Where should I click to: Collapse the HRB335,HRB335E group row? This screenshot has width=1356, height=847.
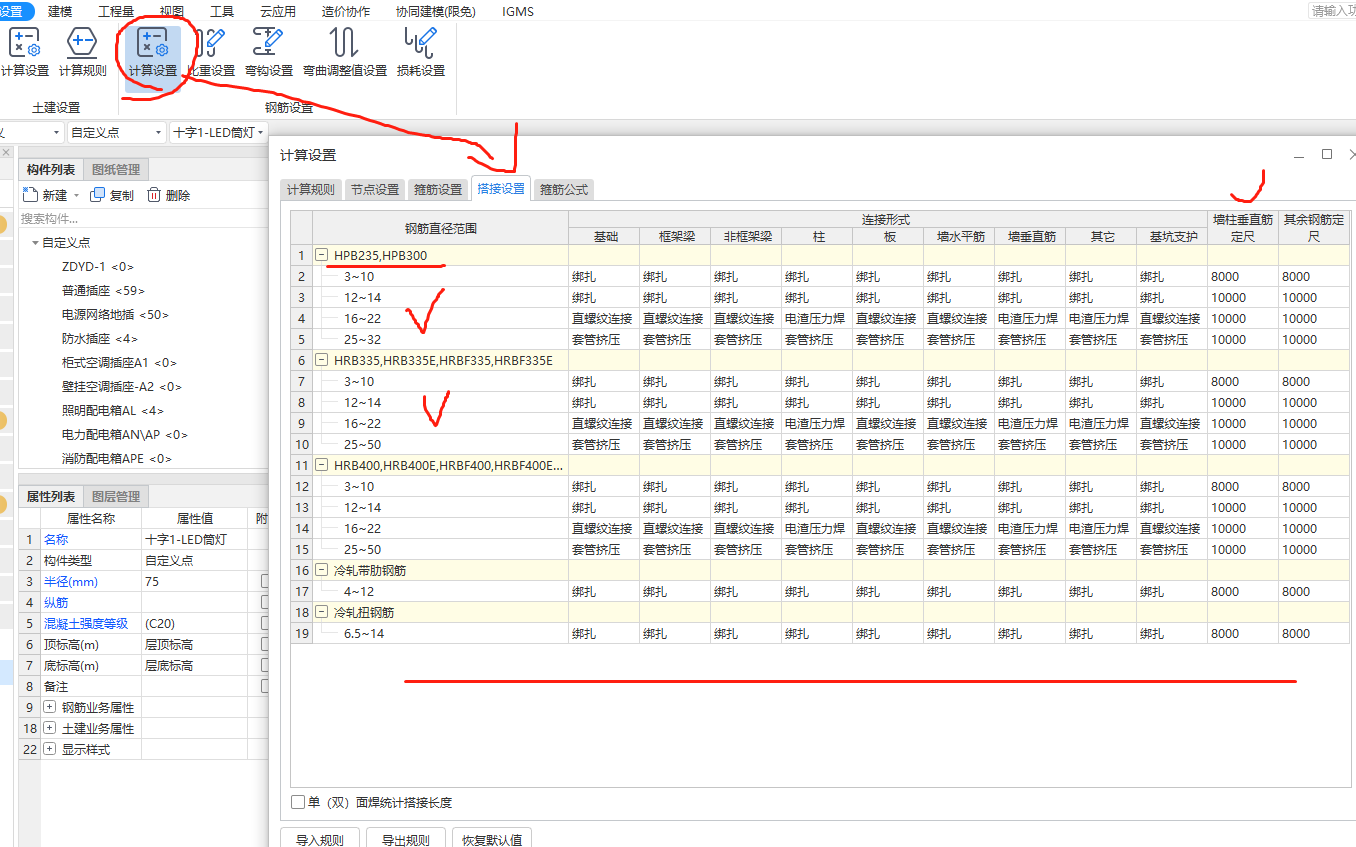322,360
